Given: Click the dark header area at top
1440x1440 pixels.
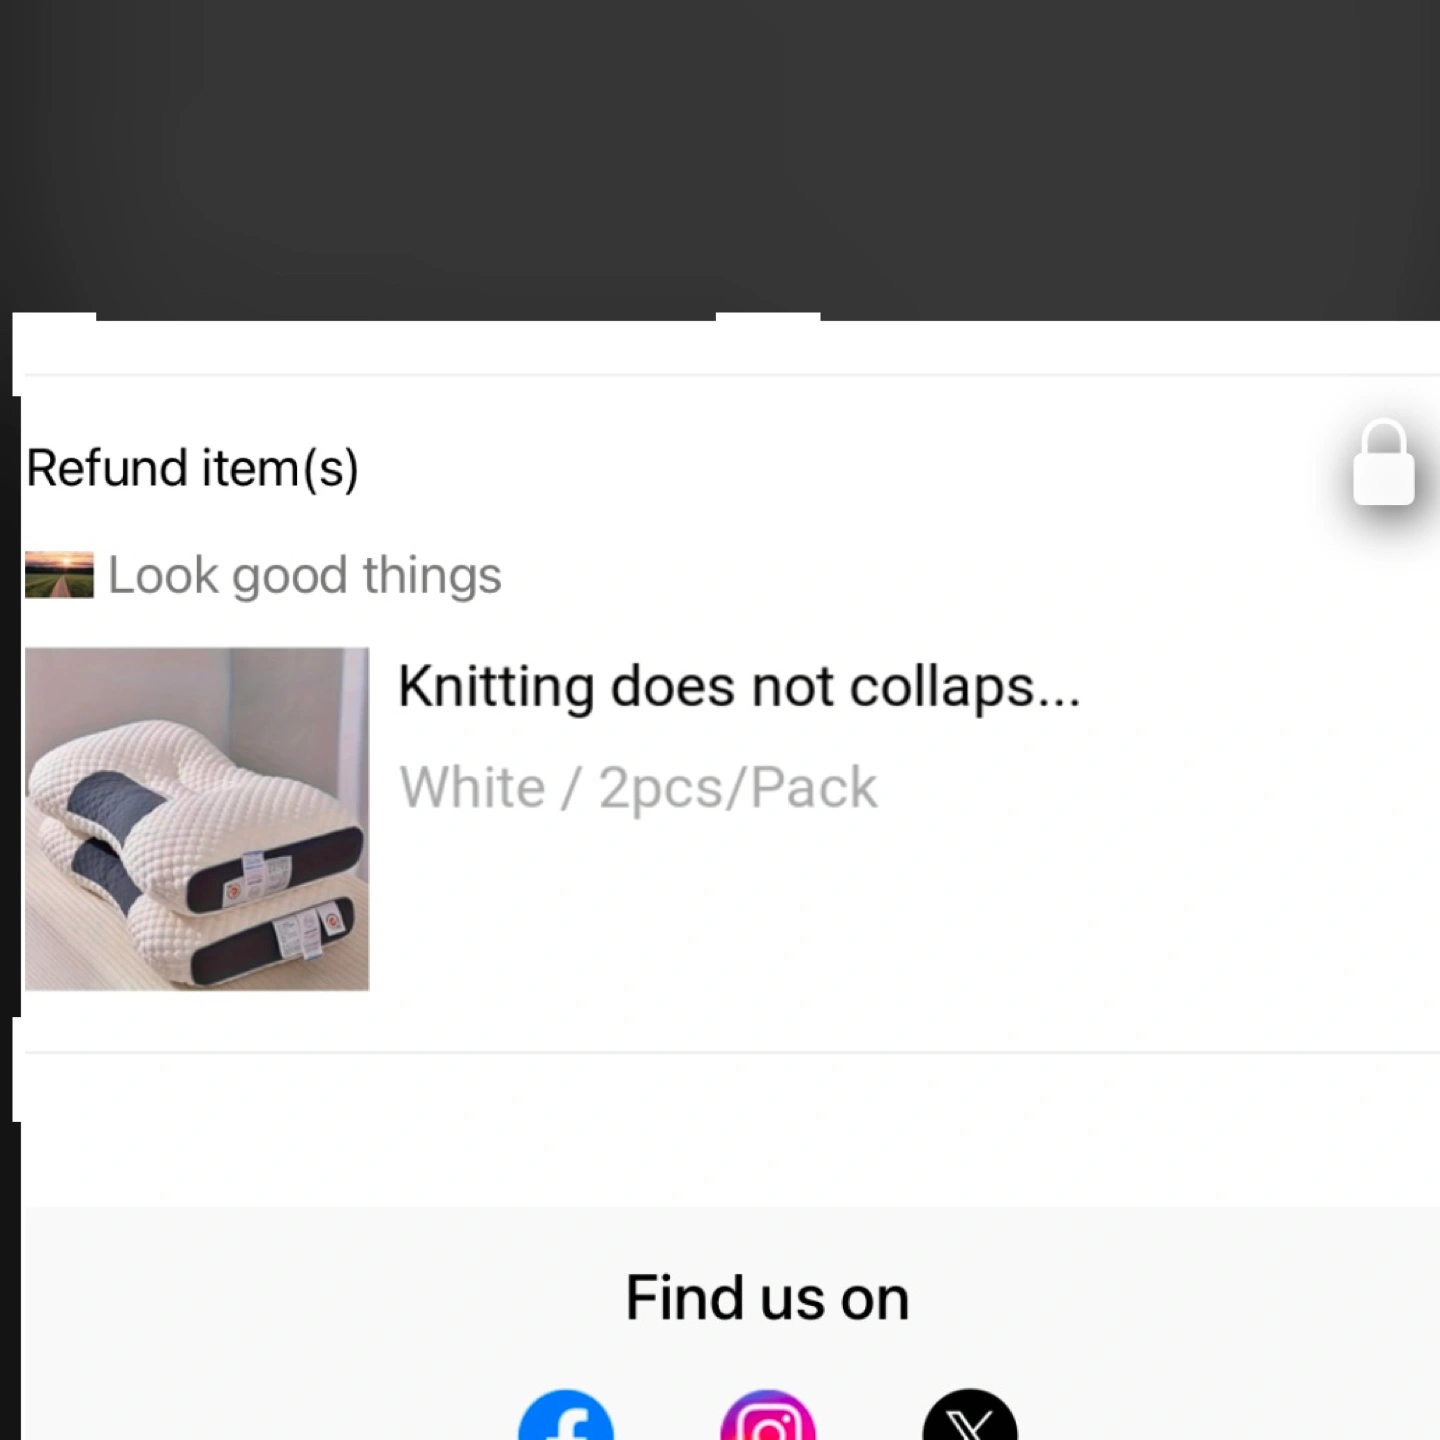Looking at the screenshot, I should pos(720,150).
